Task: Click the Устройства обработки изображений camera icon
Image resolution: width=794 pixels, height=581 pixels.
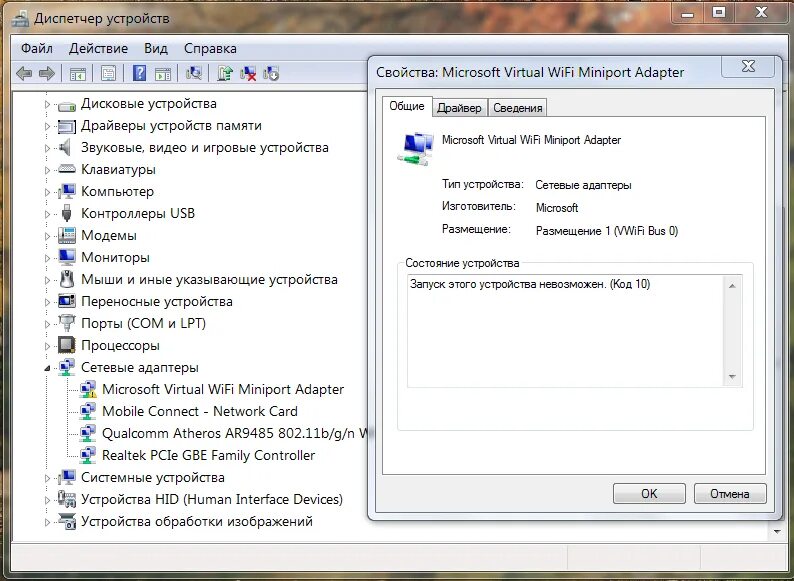Action: (67, 521)
